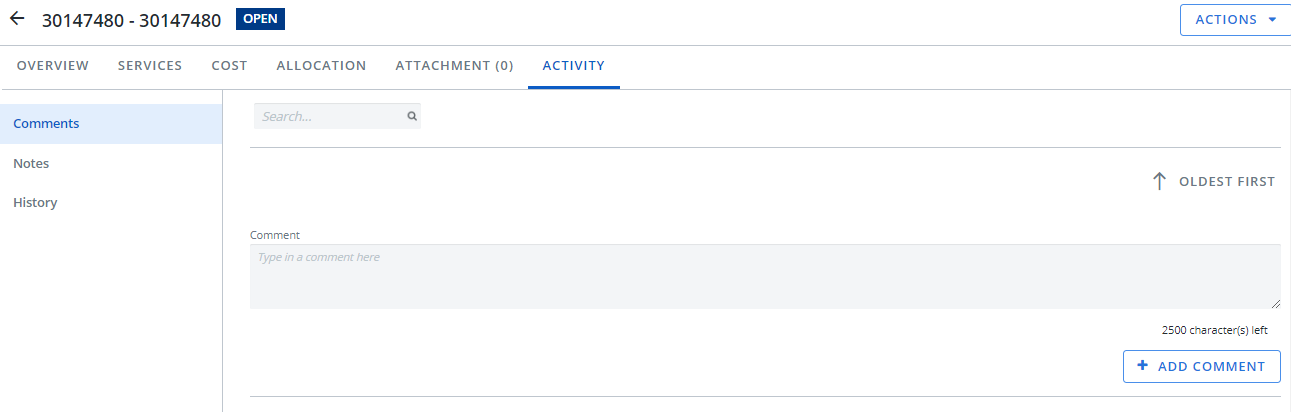Select the Allocation tab
Viewport: 1291px width, 412px height.
coord(321,66)
